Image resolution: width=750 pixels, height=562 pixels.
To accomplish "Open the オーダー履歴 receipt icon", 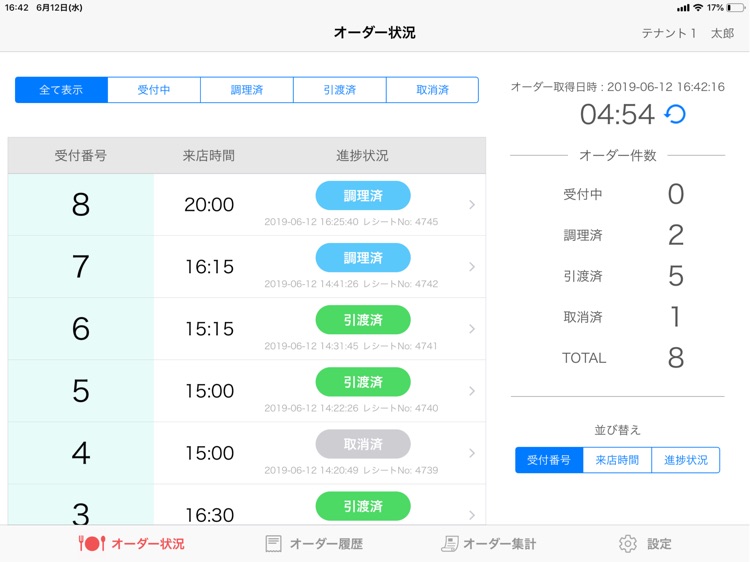I will pos(273,544).
